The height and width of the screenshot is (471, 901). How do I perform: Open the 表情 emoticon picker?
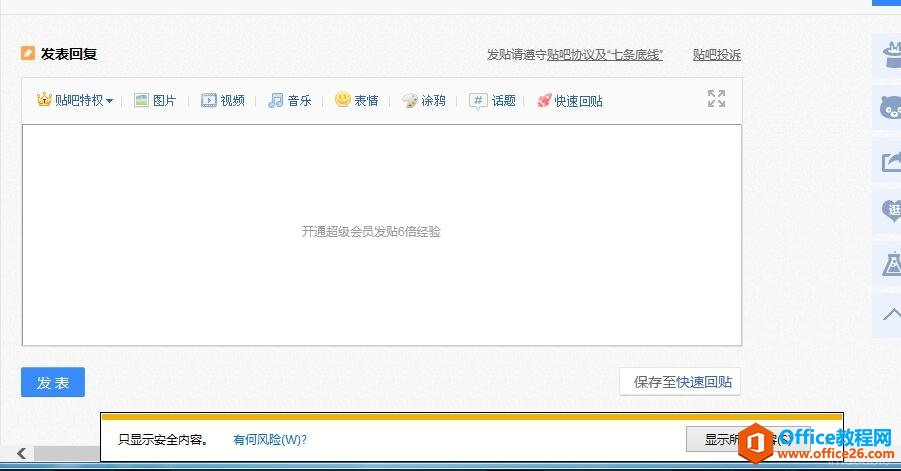(x=357, y=101)
